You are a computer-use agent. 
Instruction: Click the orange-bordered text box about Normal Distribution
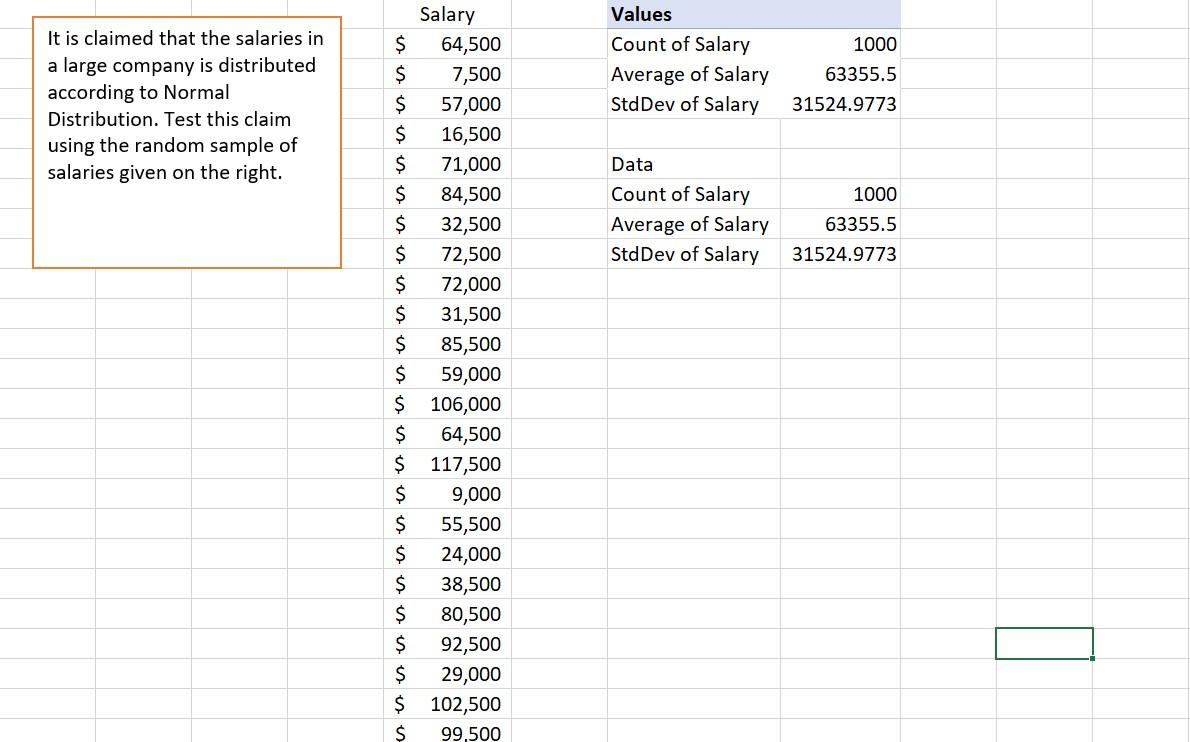pos(186,140)
